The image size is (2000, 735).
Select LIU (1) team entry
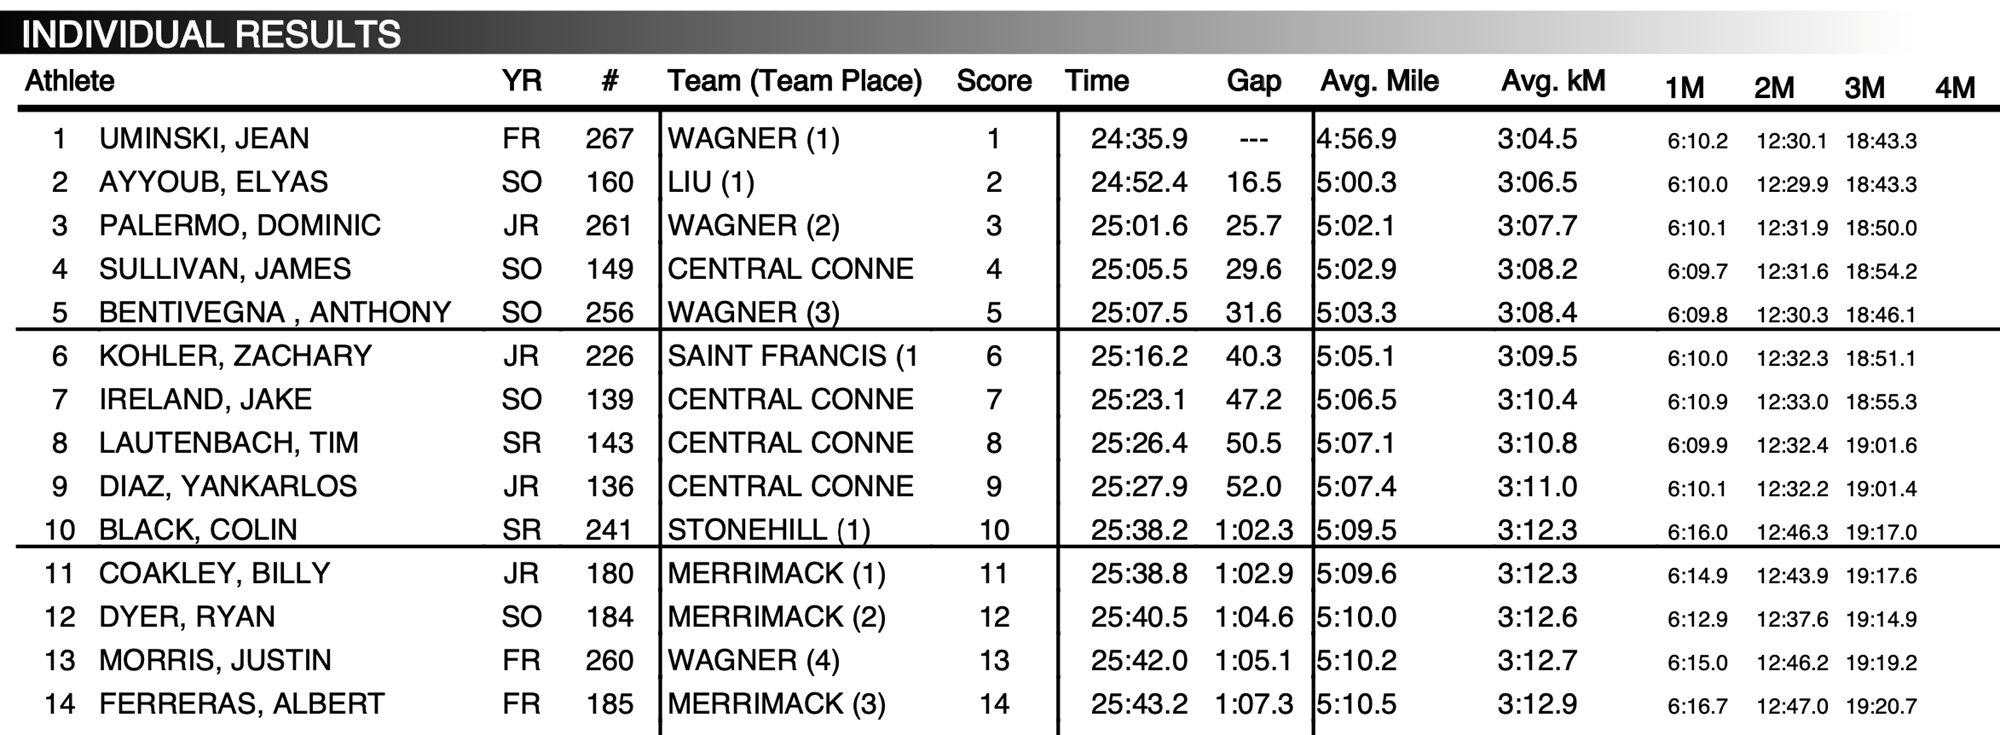tap(711, 182)
